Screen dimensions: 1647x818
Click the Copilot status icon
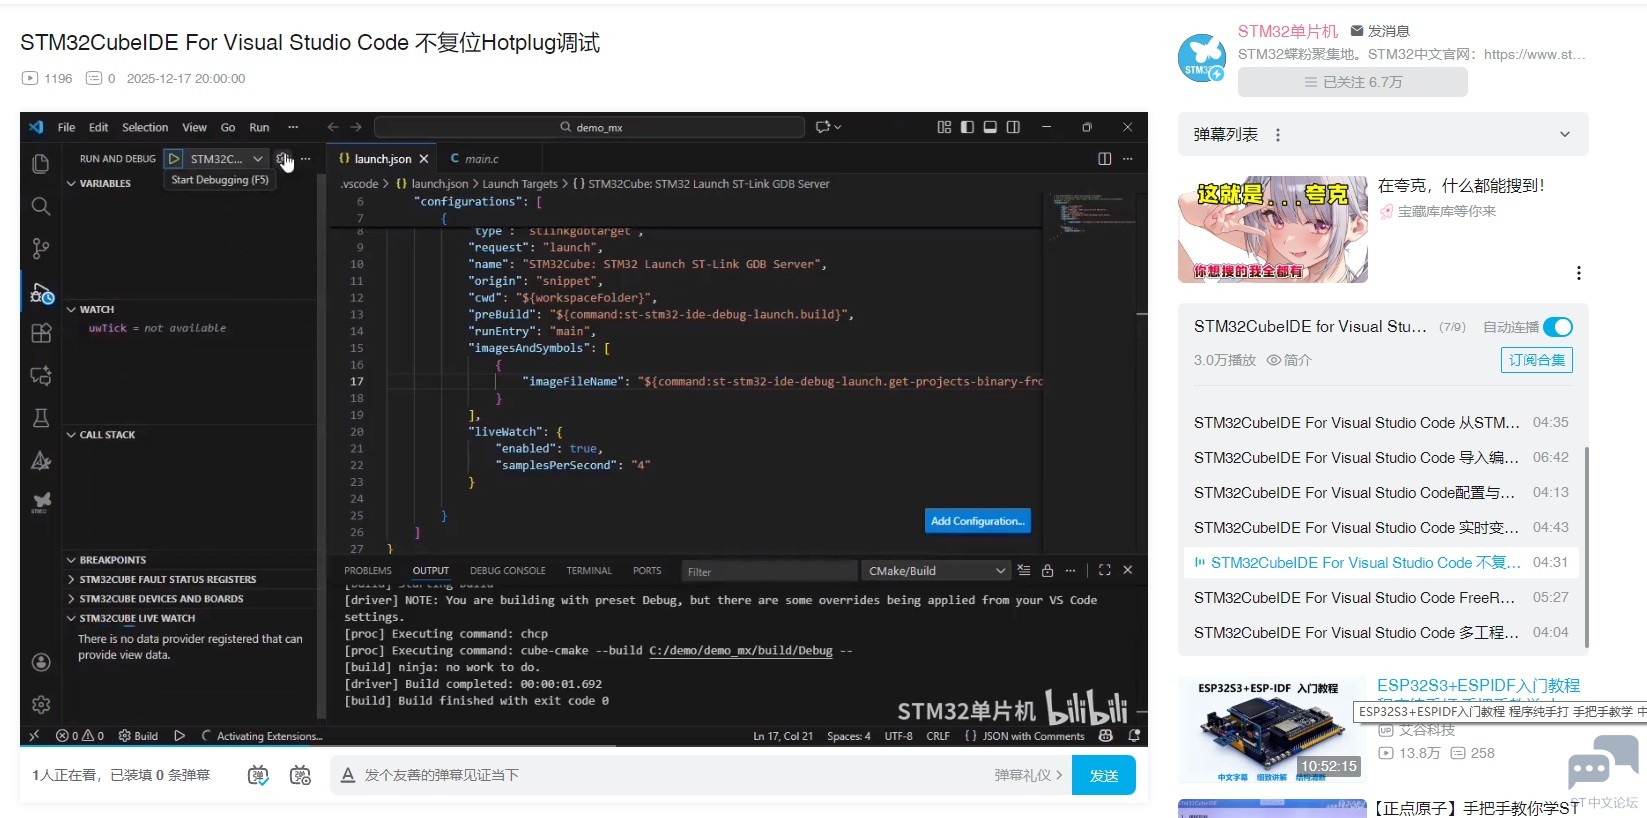(x=1106, y=736)
